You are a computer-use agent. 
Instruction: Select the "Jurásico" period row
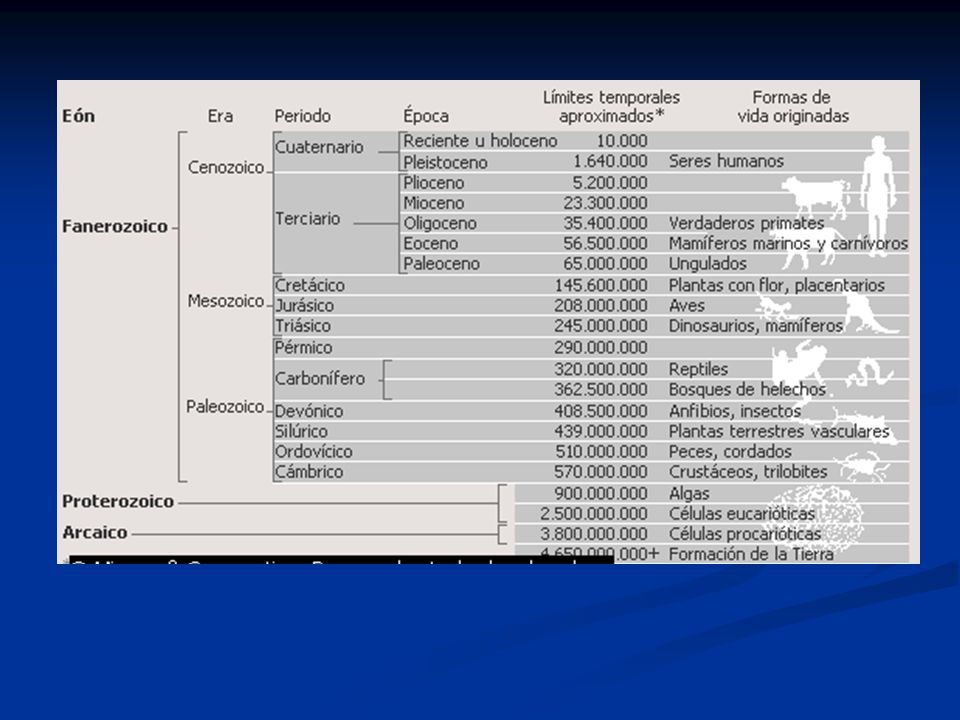tap(591, 306)
